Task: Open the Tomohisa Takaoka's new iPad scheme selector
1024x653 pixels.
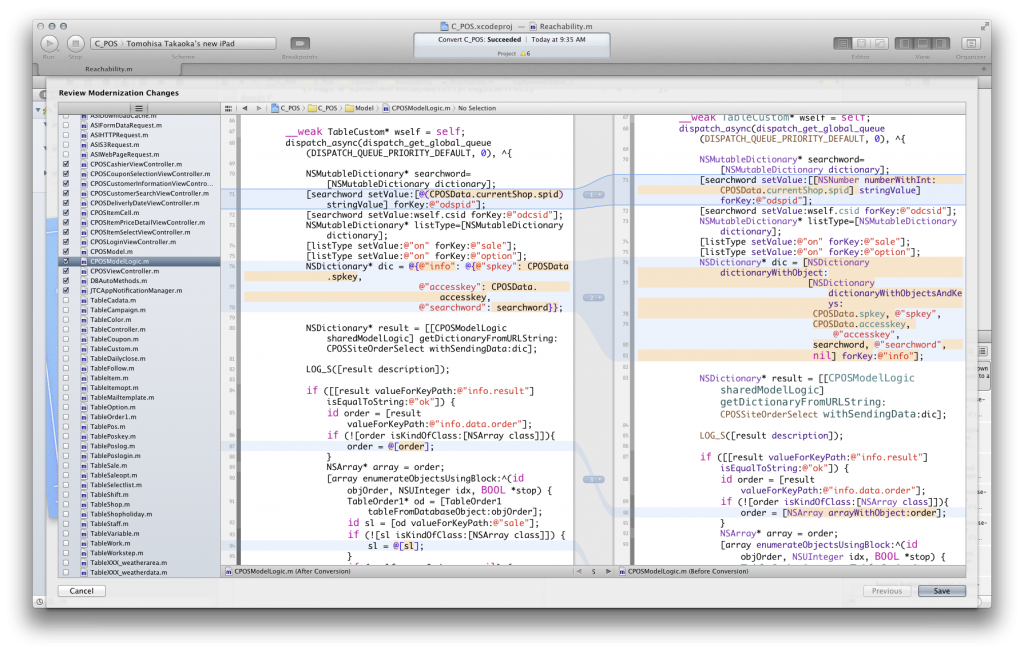Action: click(x=180, y=43)
